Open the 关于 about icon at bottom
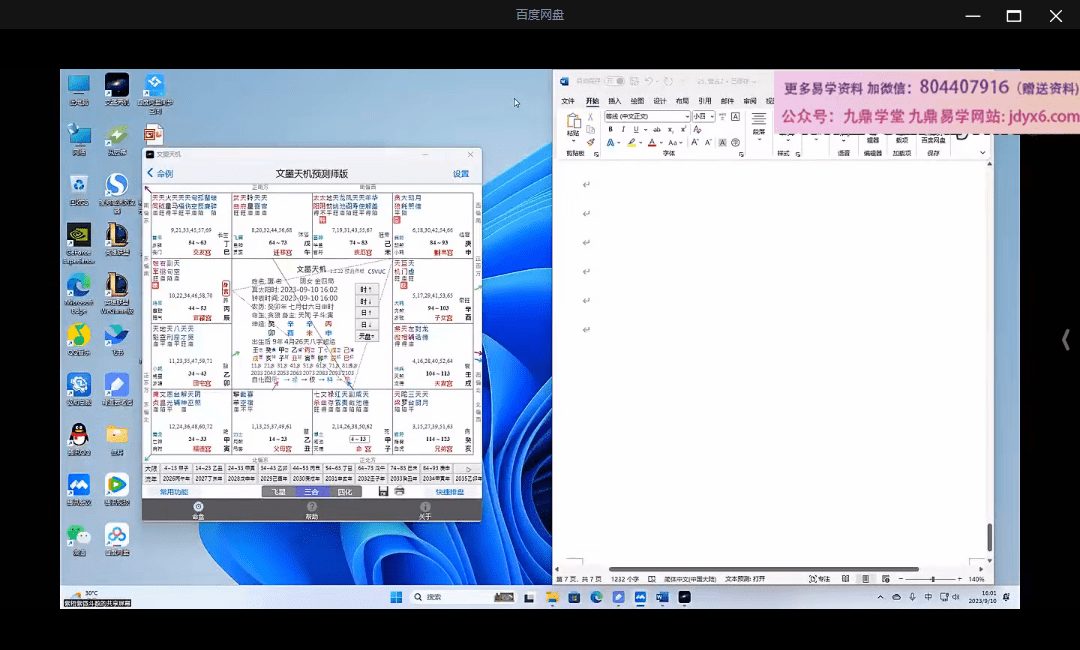This screenshot has height=650, width=1080. pos(425,509)
